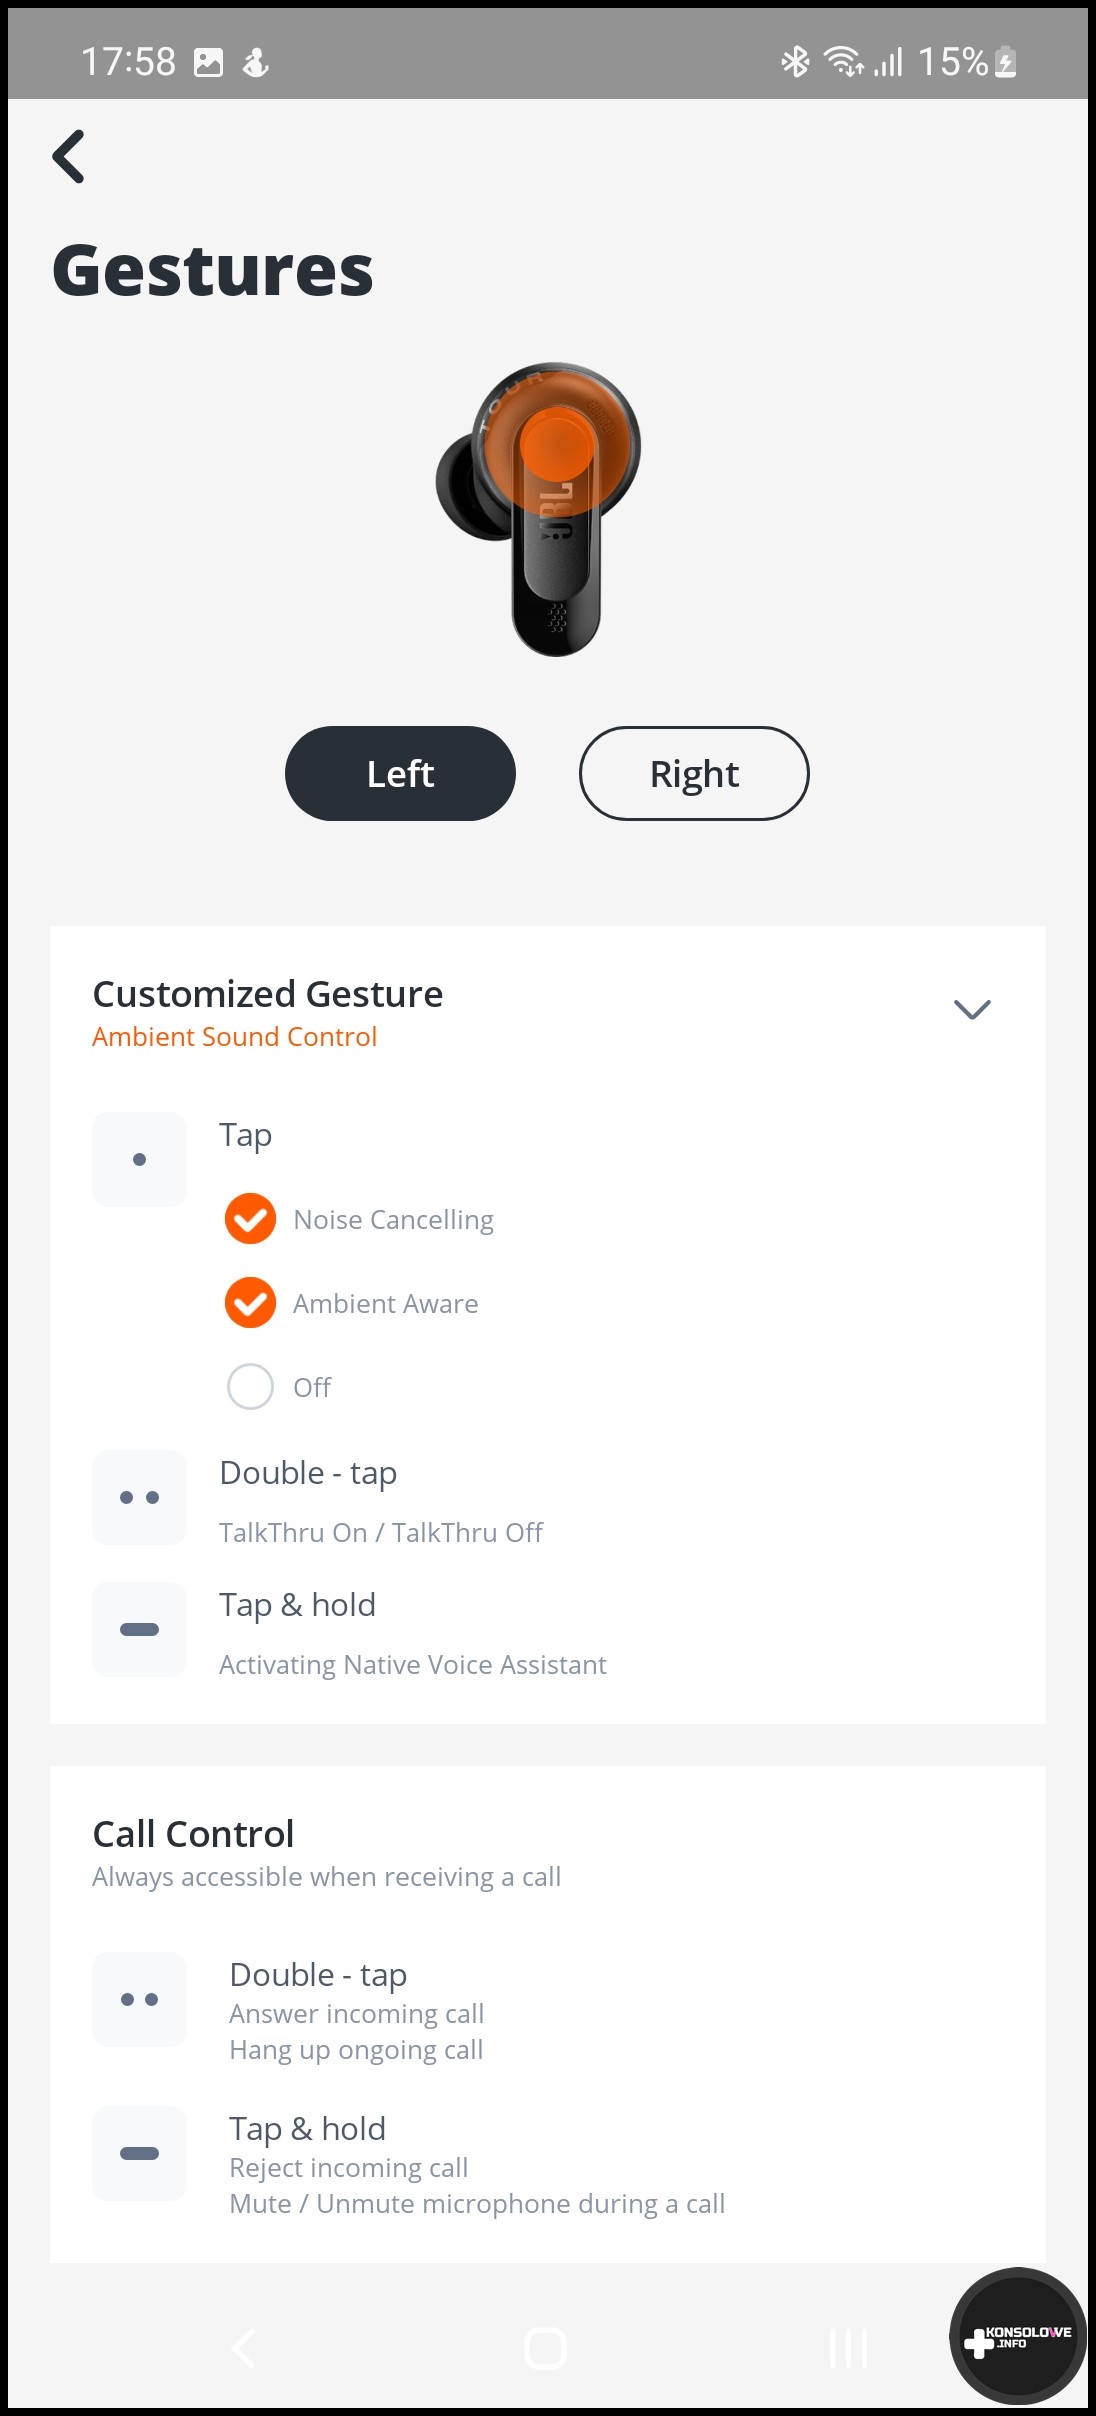Disable the Ambient Aware checkbox
This screenshot has height=2416, width=1096.
[250, 1303]
